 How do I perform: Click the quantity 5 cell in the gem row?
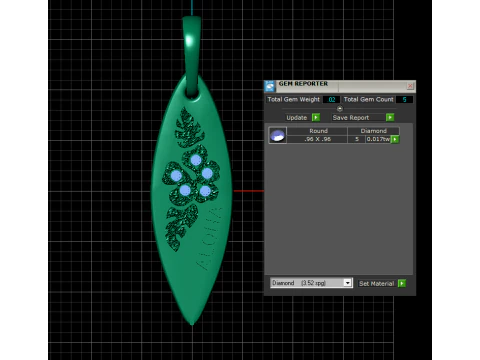click(357, 139)
